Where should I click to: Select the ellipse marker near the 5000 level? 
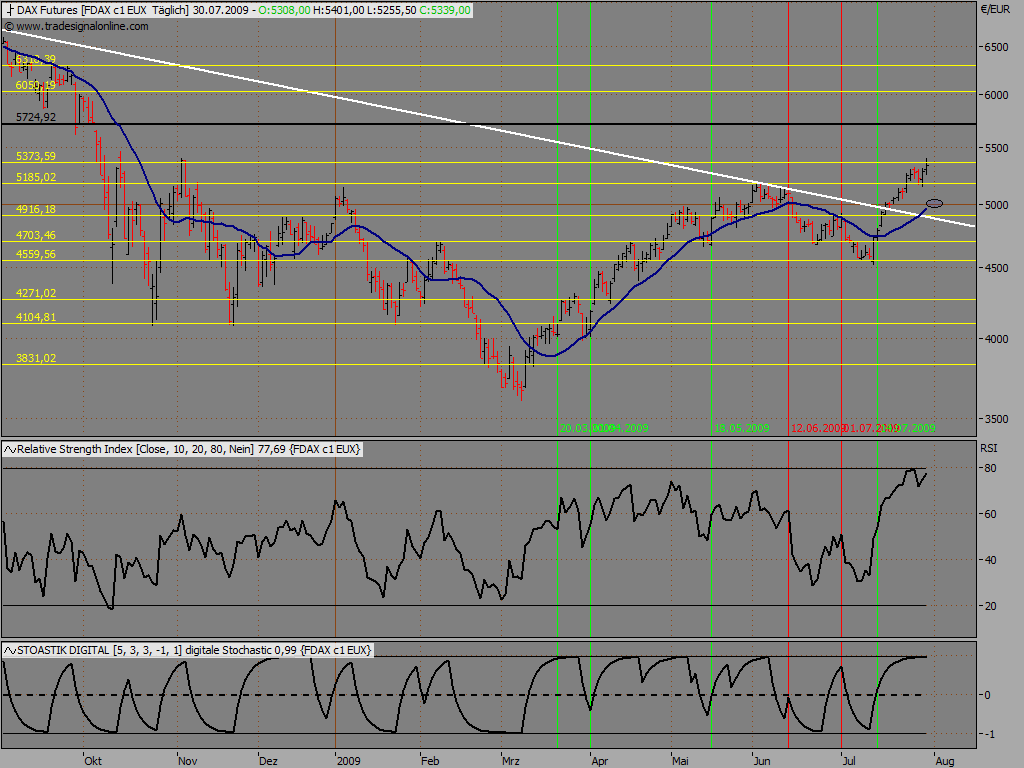point(935,204)
